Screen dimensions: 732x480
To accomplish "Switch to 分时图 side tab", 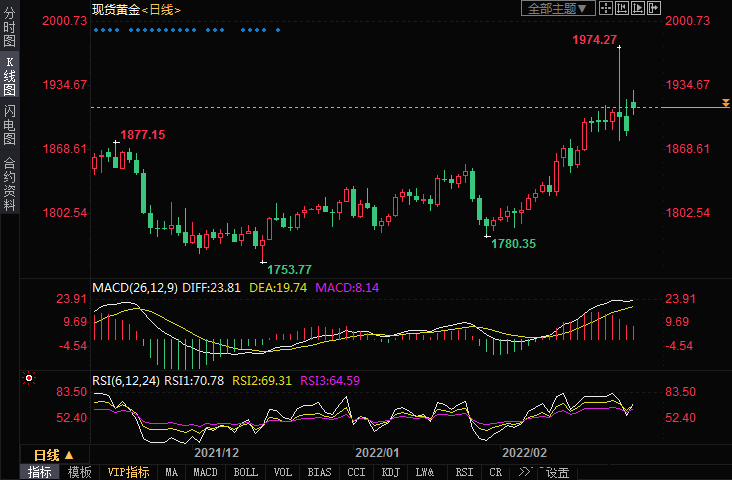I will click(9, 29).
